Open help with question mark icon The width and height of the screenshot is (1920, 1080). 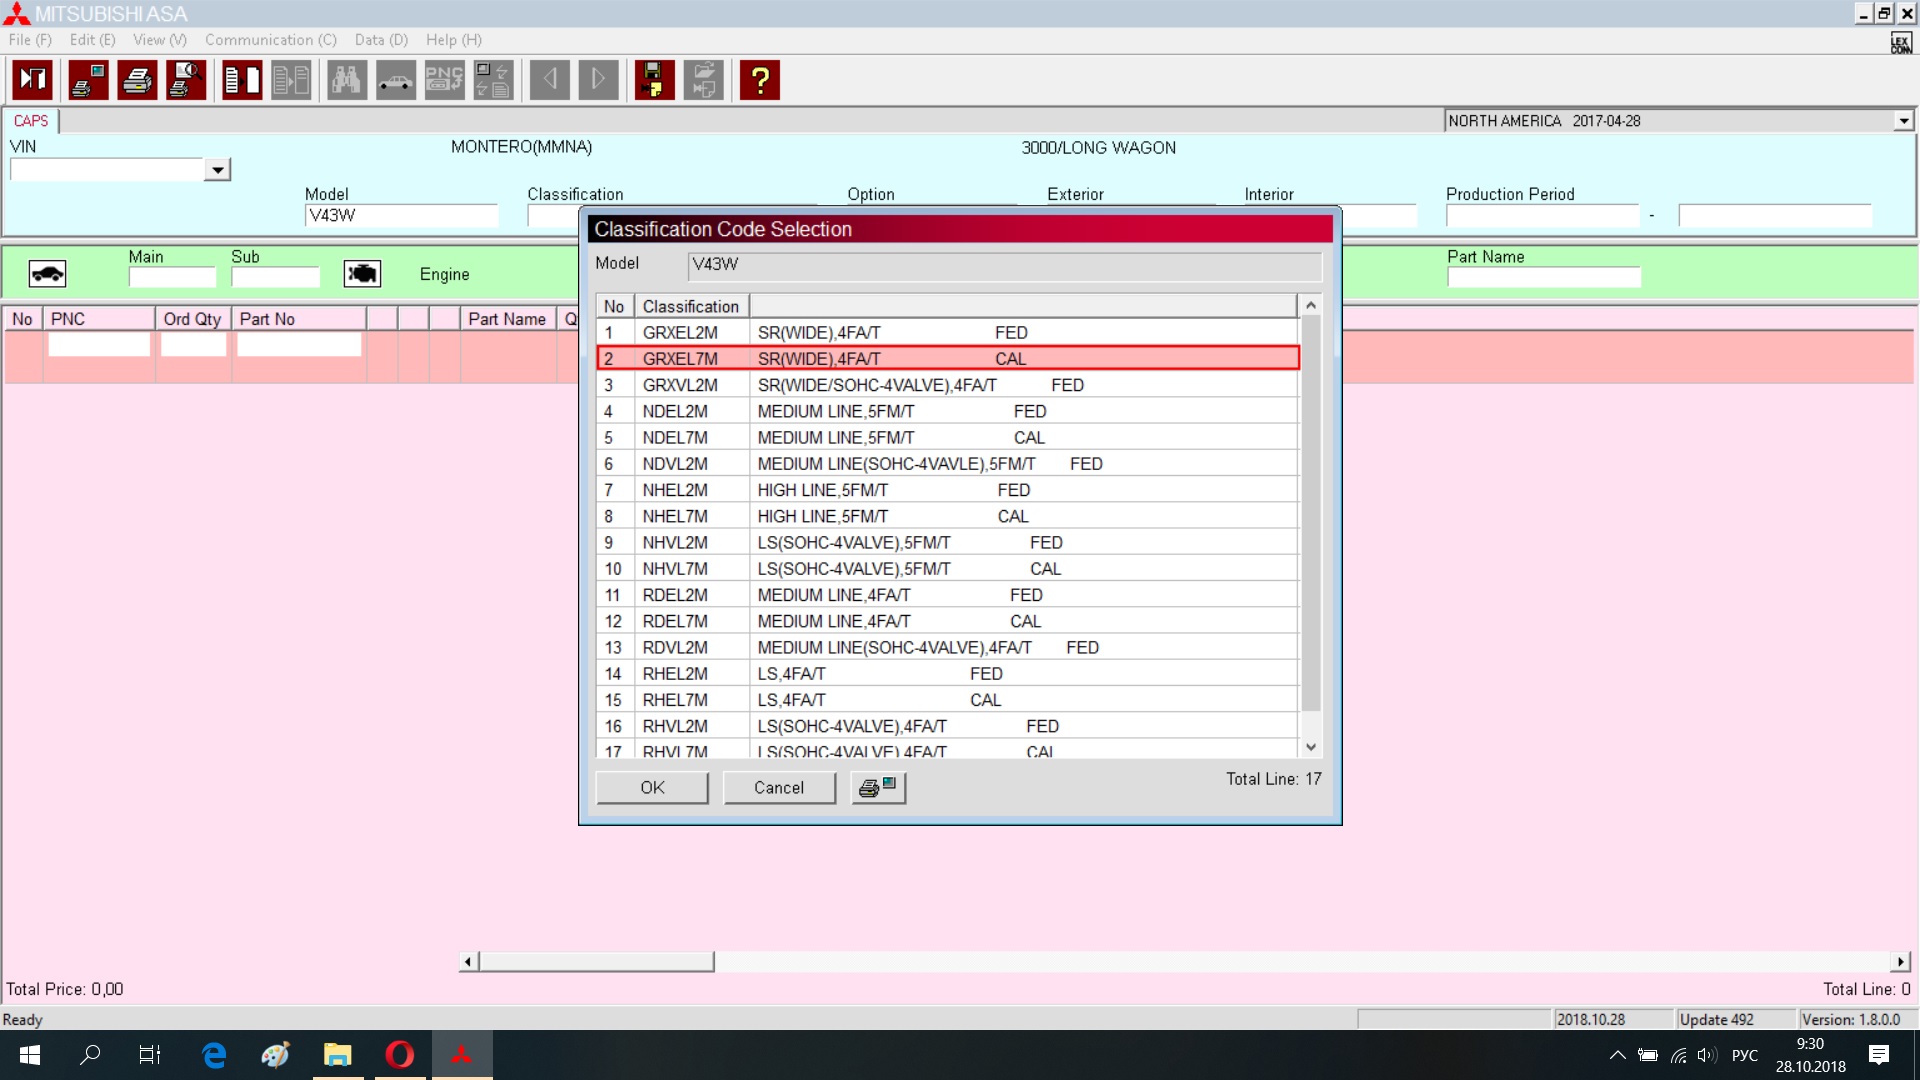click(x=760, y=80)
